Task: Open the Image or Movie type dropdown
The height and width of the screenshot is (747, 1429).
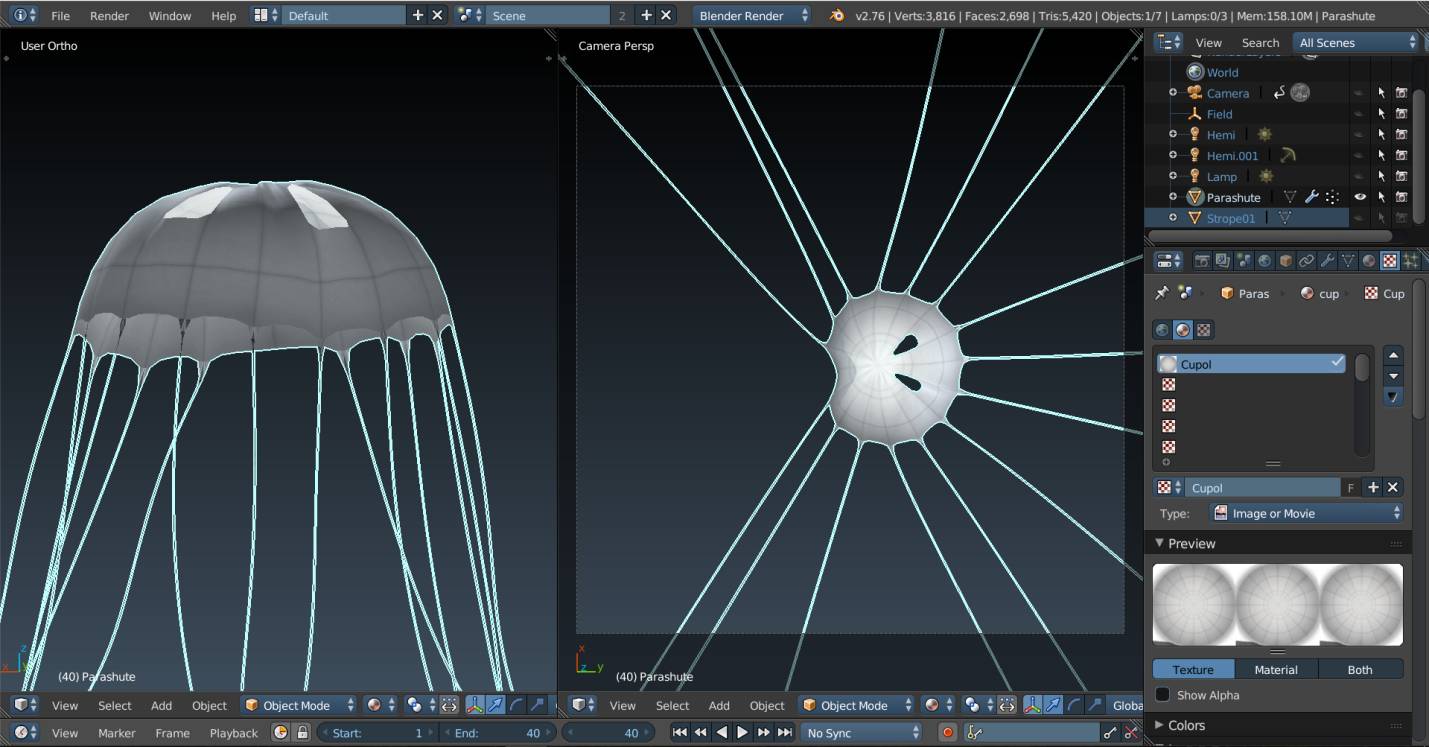Action: click(x=1306, y=513)
